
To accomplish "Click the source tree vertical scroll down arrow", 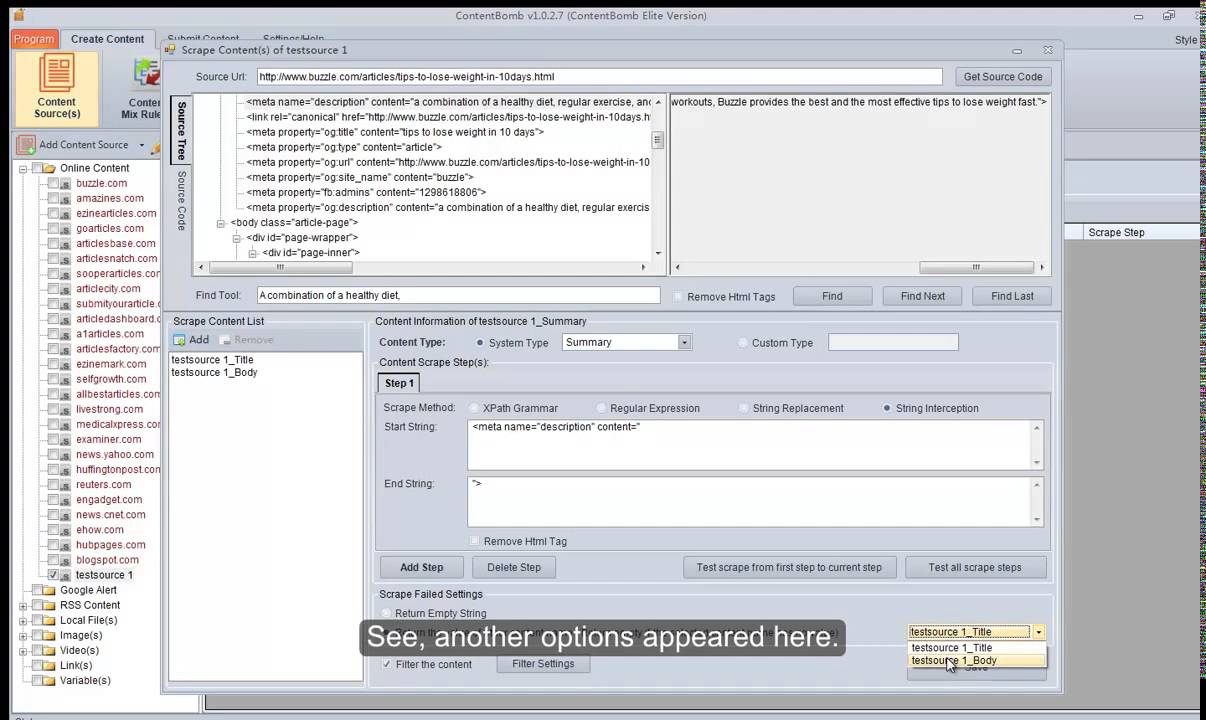I will pyautogui.click(x=658, y=253).
